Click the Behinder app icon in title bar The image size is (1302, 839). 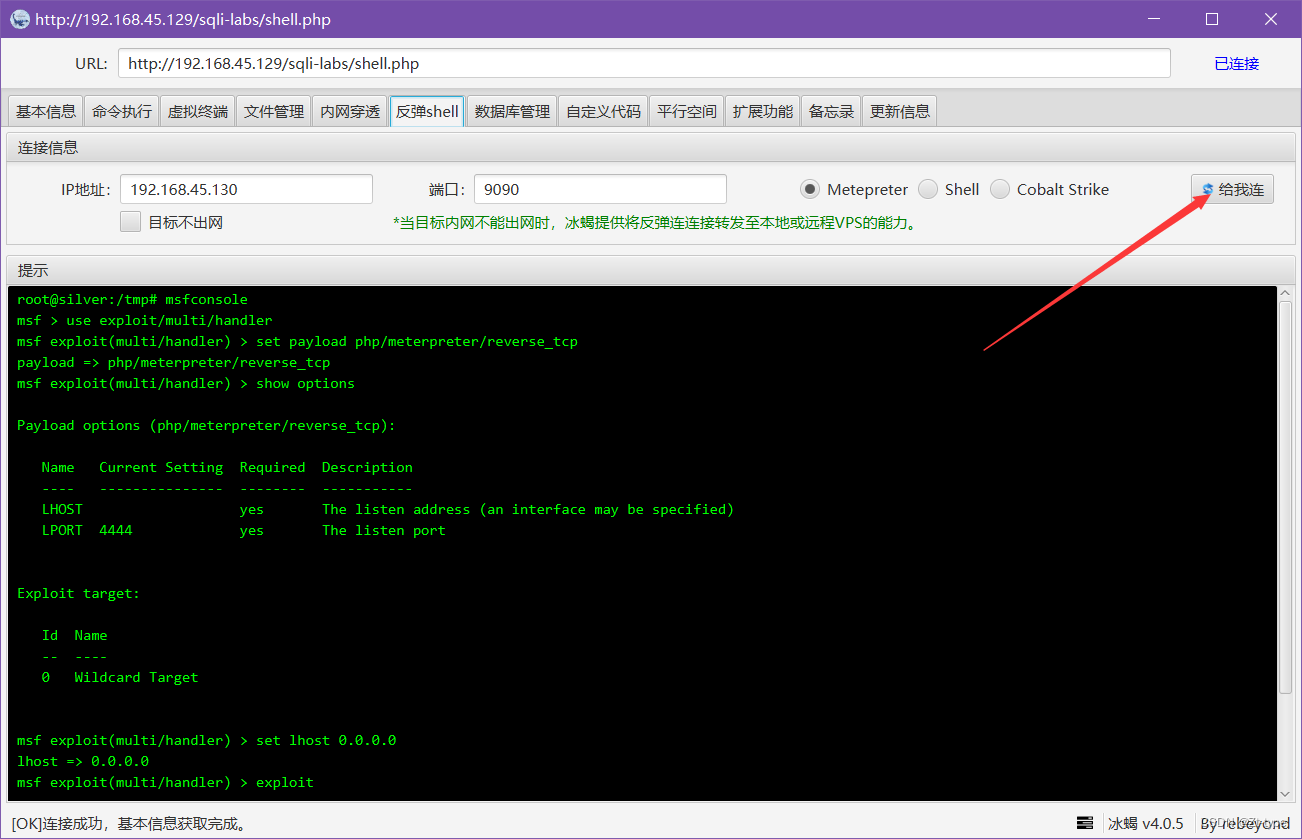point(19,19)
